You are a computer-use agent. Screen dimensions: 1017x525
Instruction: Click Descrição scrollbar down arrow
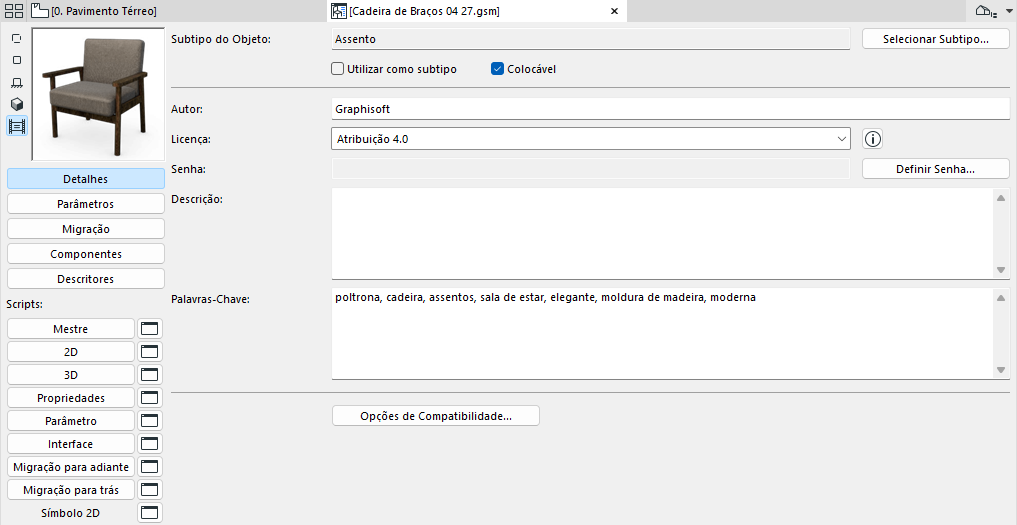[x=1001, y=270]
